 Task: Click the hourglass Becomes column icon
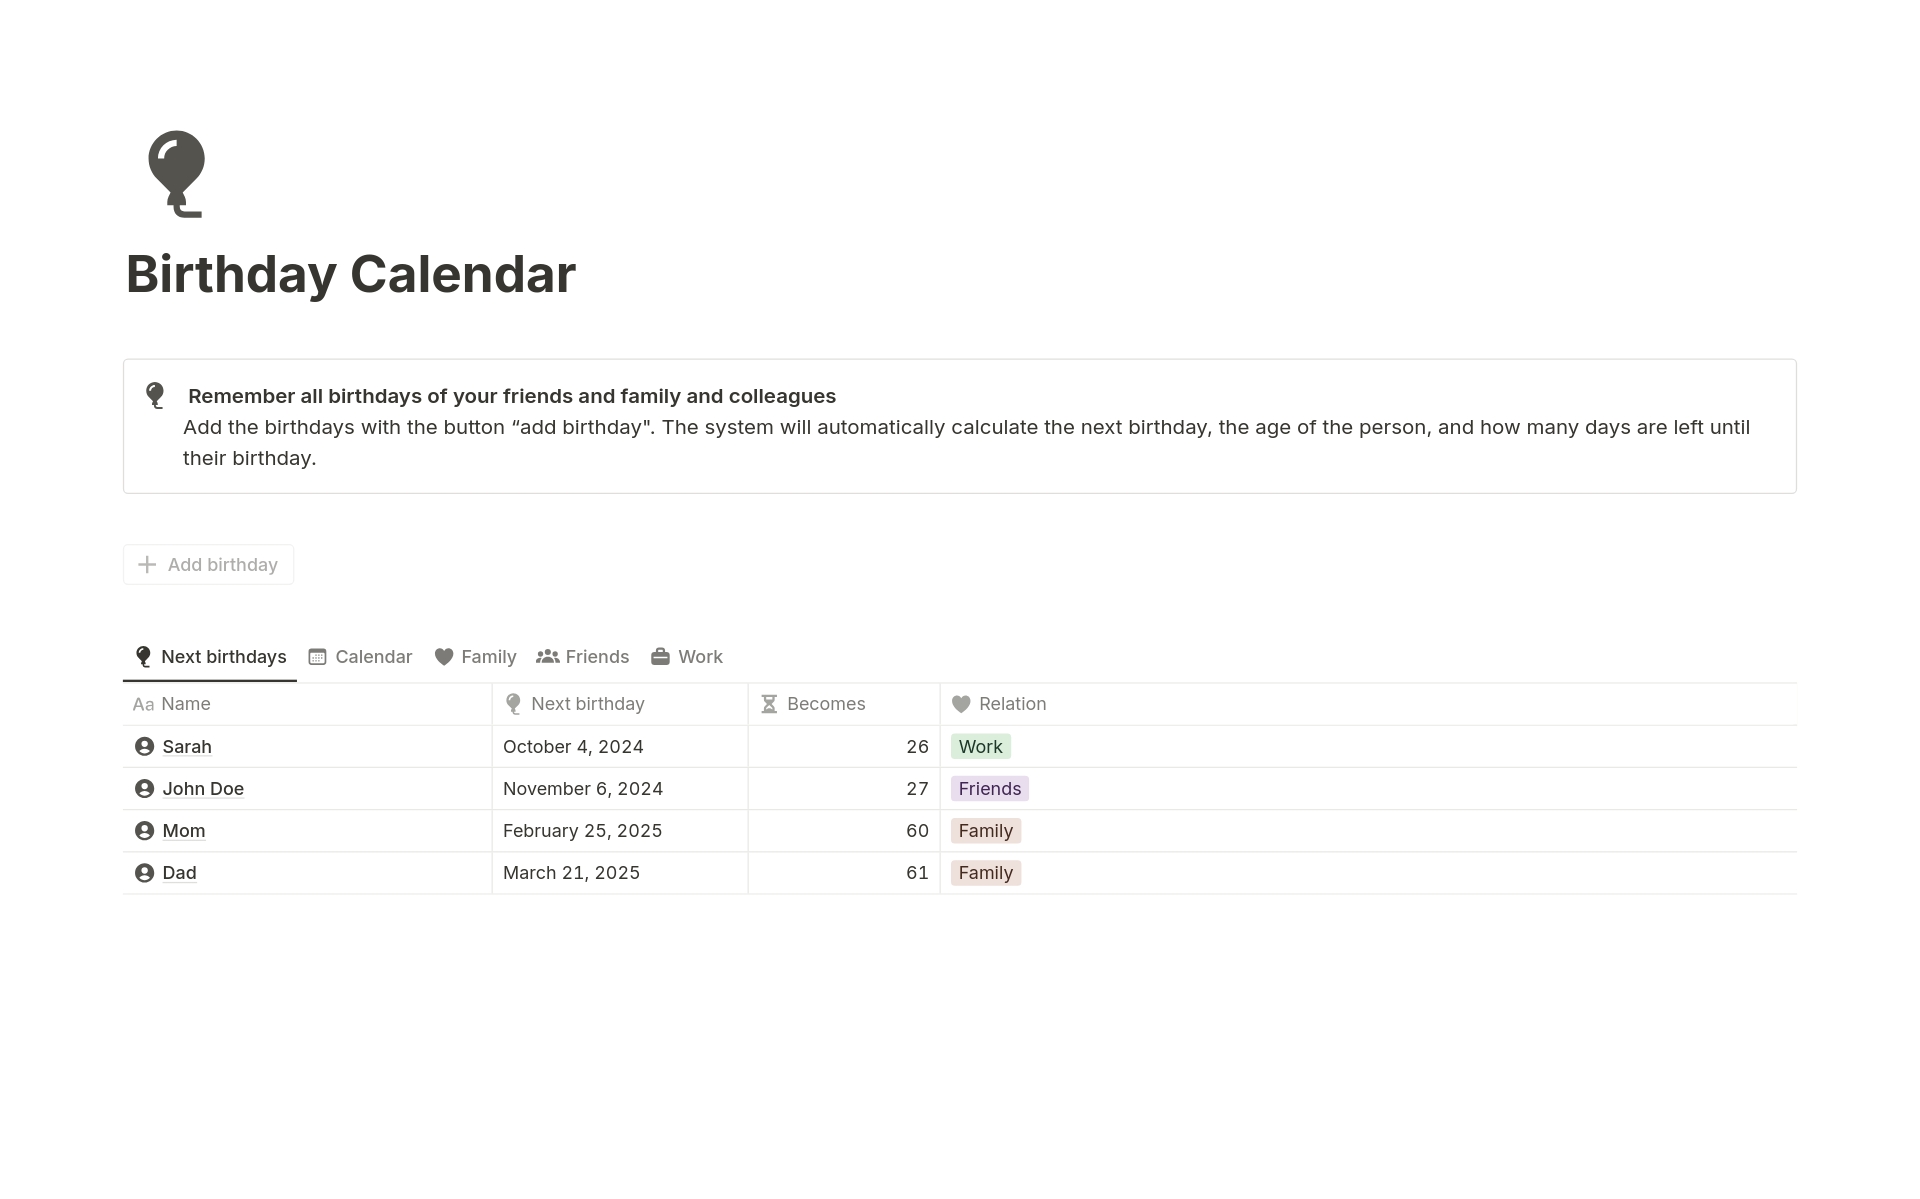(x=769, y=703)
